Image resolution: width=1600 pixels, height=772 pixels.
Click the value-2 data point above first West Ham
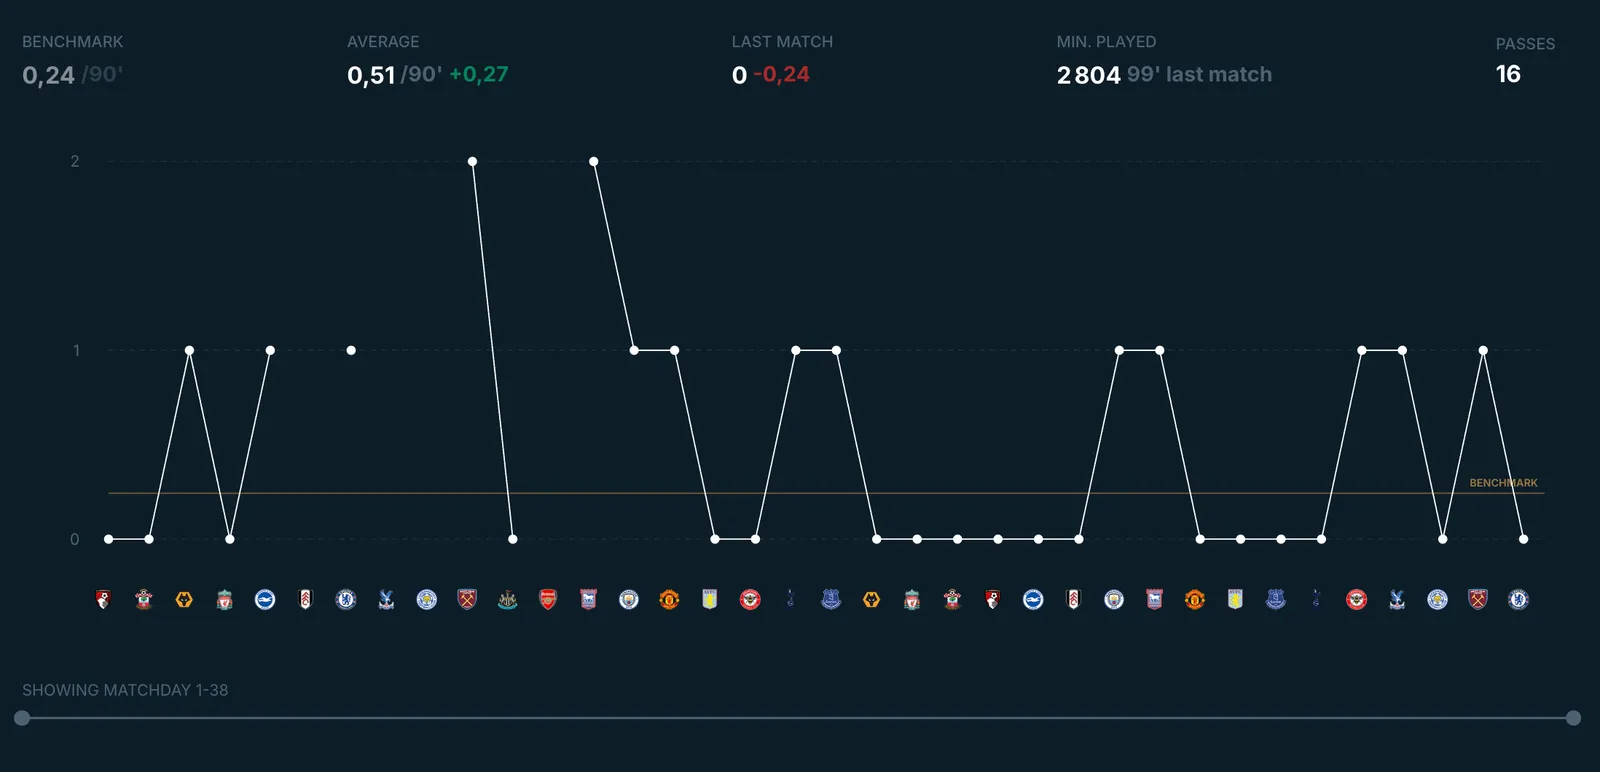click(x=472, y=161)
